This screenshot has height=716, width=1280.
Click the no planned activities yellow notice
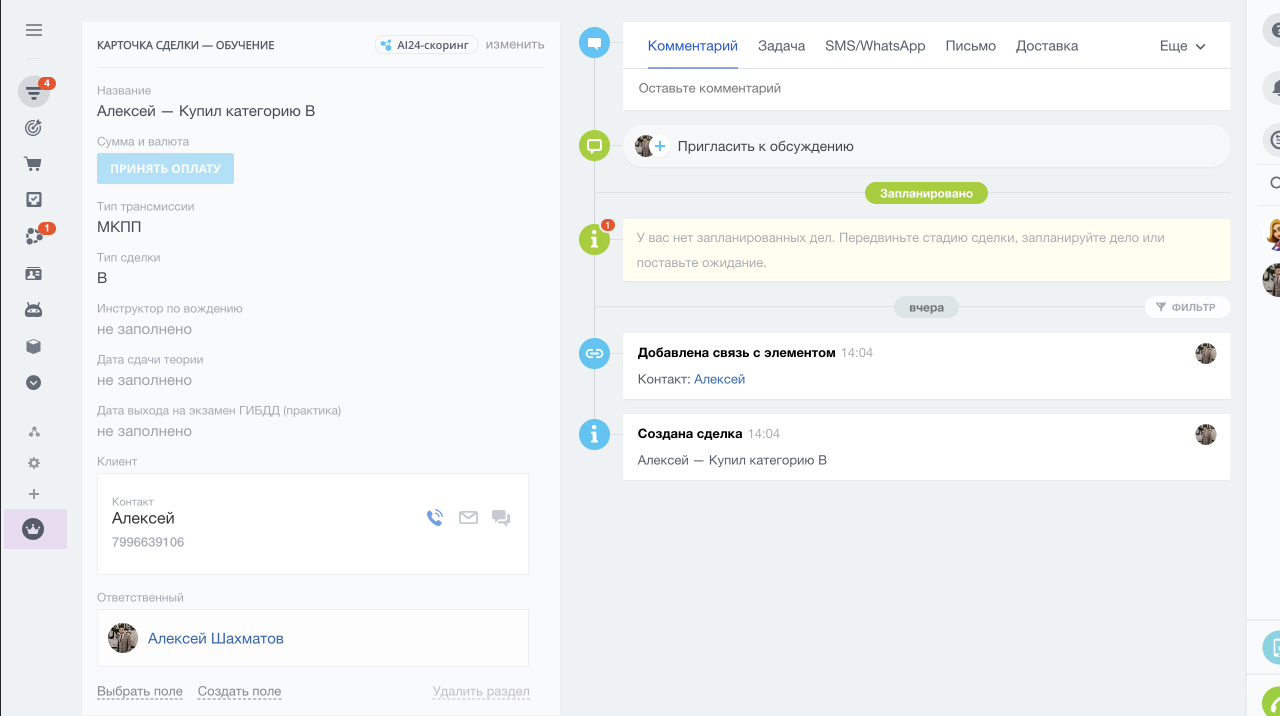[927, 250]
